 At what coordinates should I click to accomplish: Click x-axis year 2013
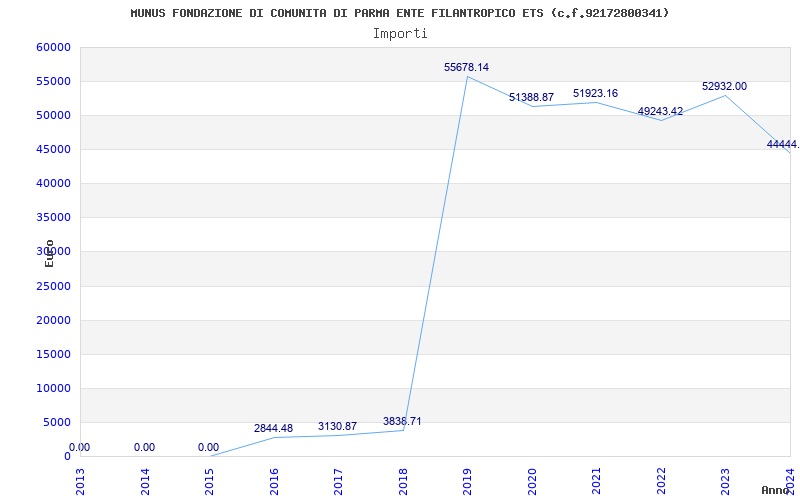pos(81,481)
